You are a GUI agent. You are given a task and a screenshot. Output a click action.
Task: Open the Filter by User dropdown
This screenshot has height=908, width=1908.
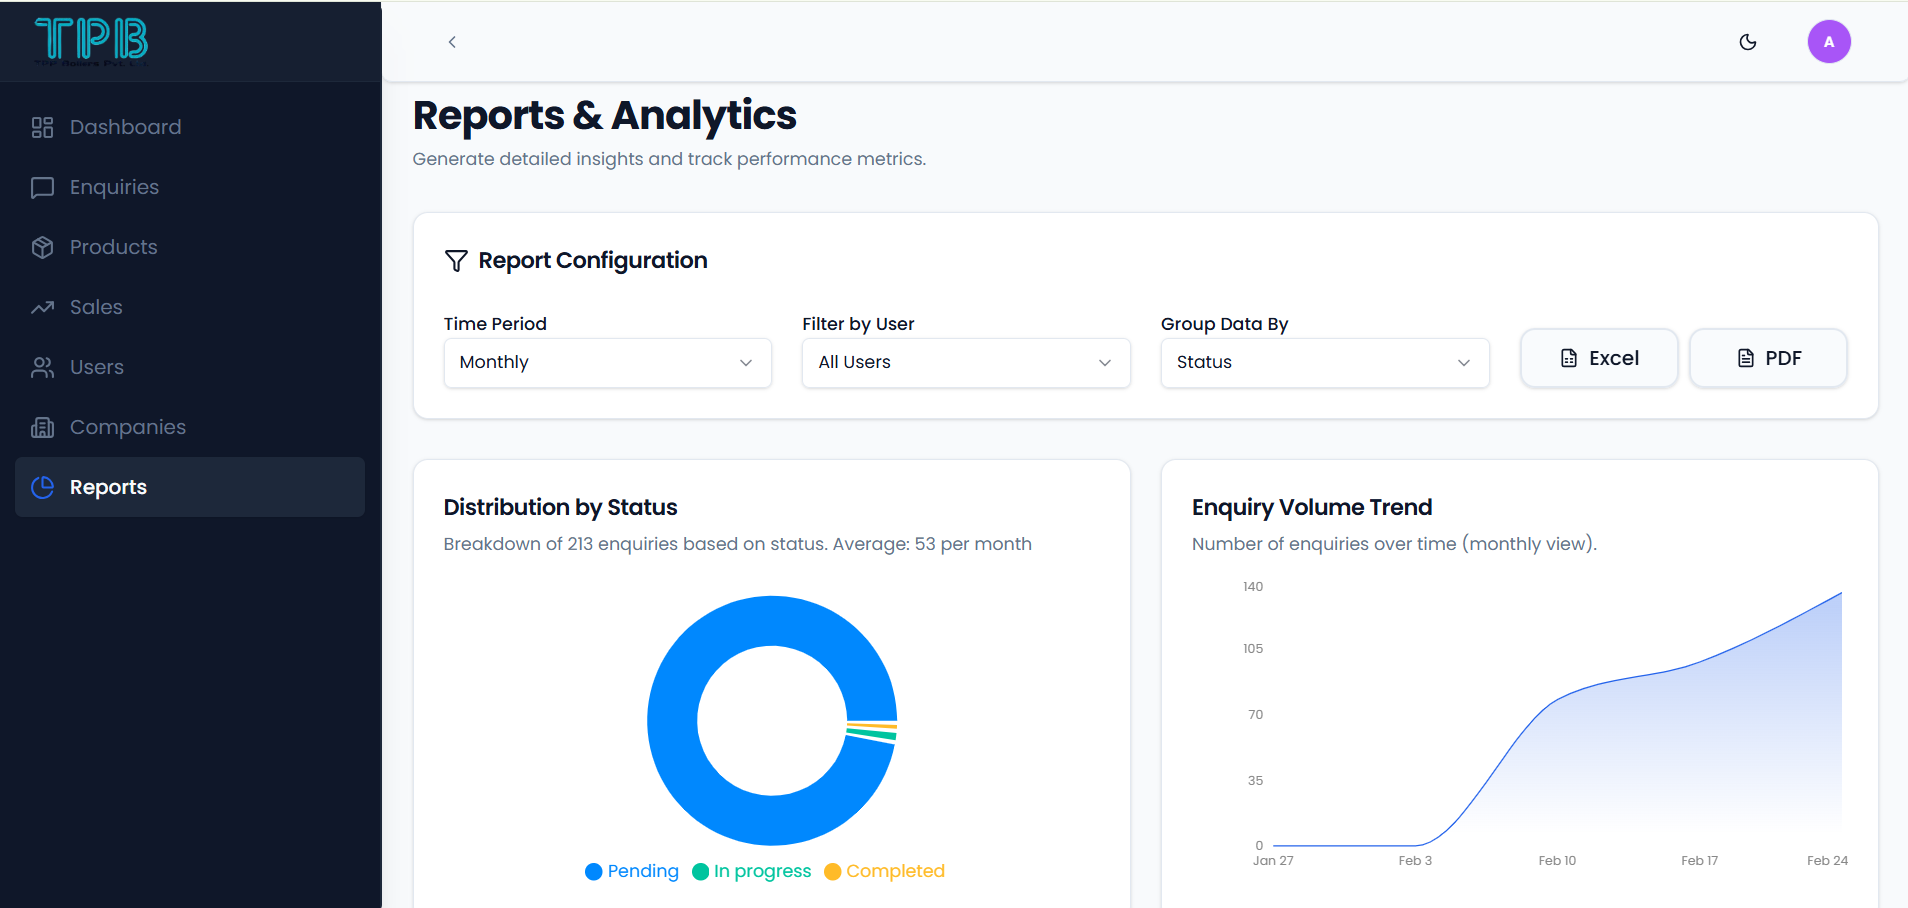point(965,362)
